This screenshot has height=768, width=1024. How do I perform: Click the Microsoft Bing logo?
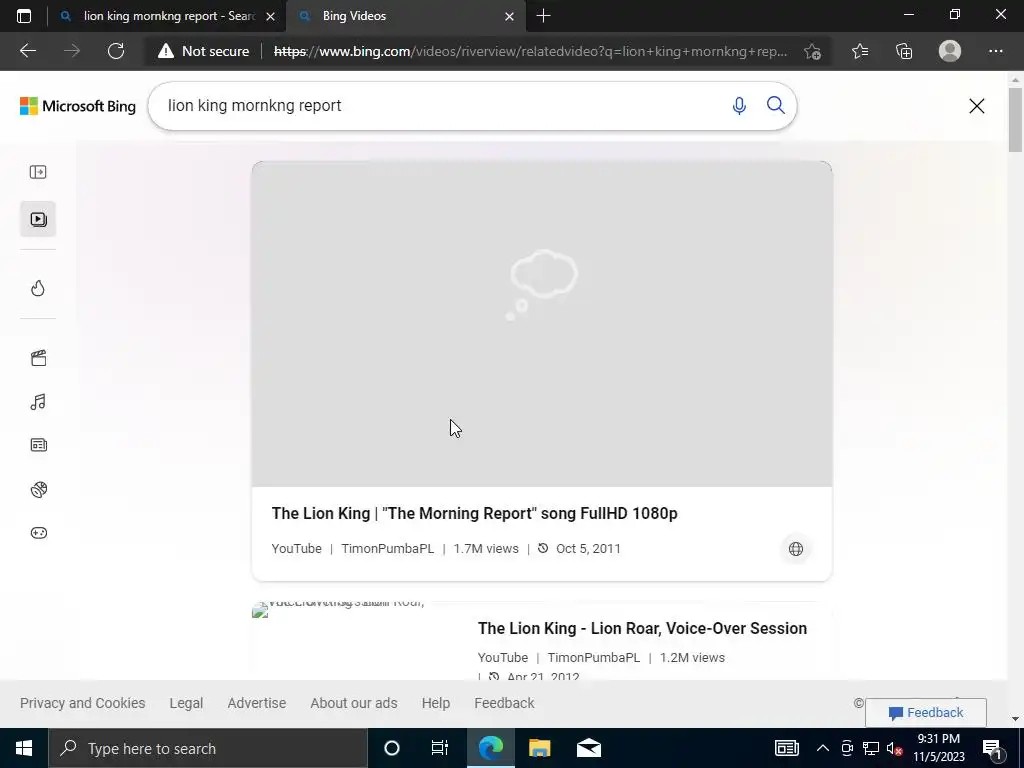point(78,106)
